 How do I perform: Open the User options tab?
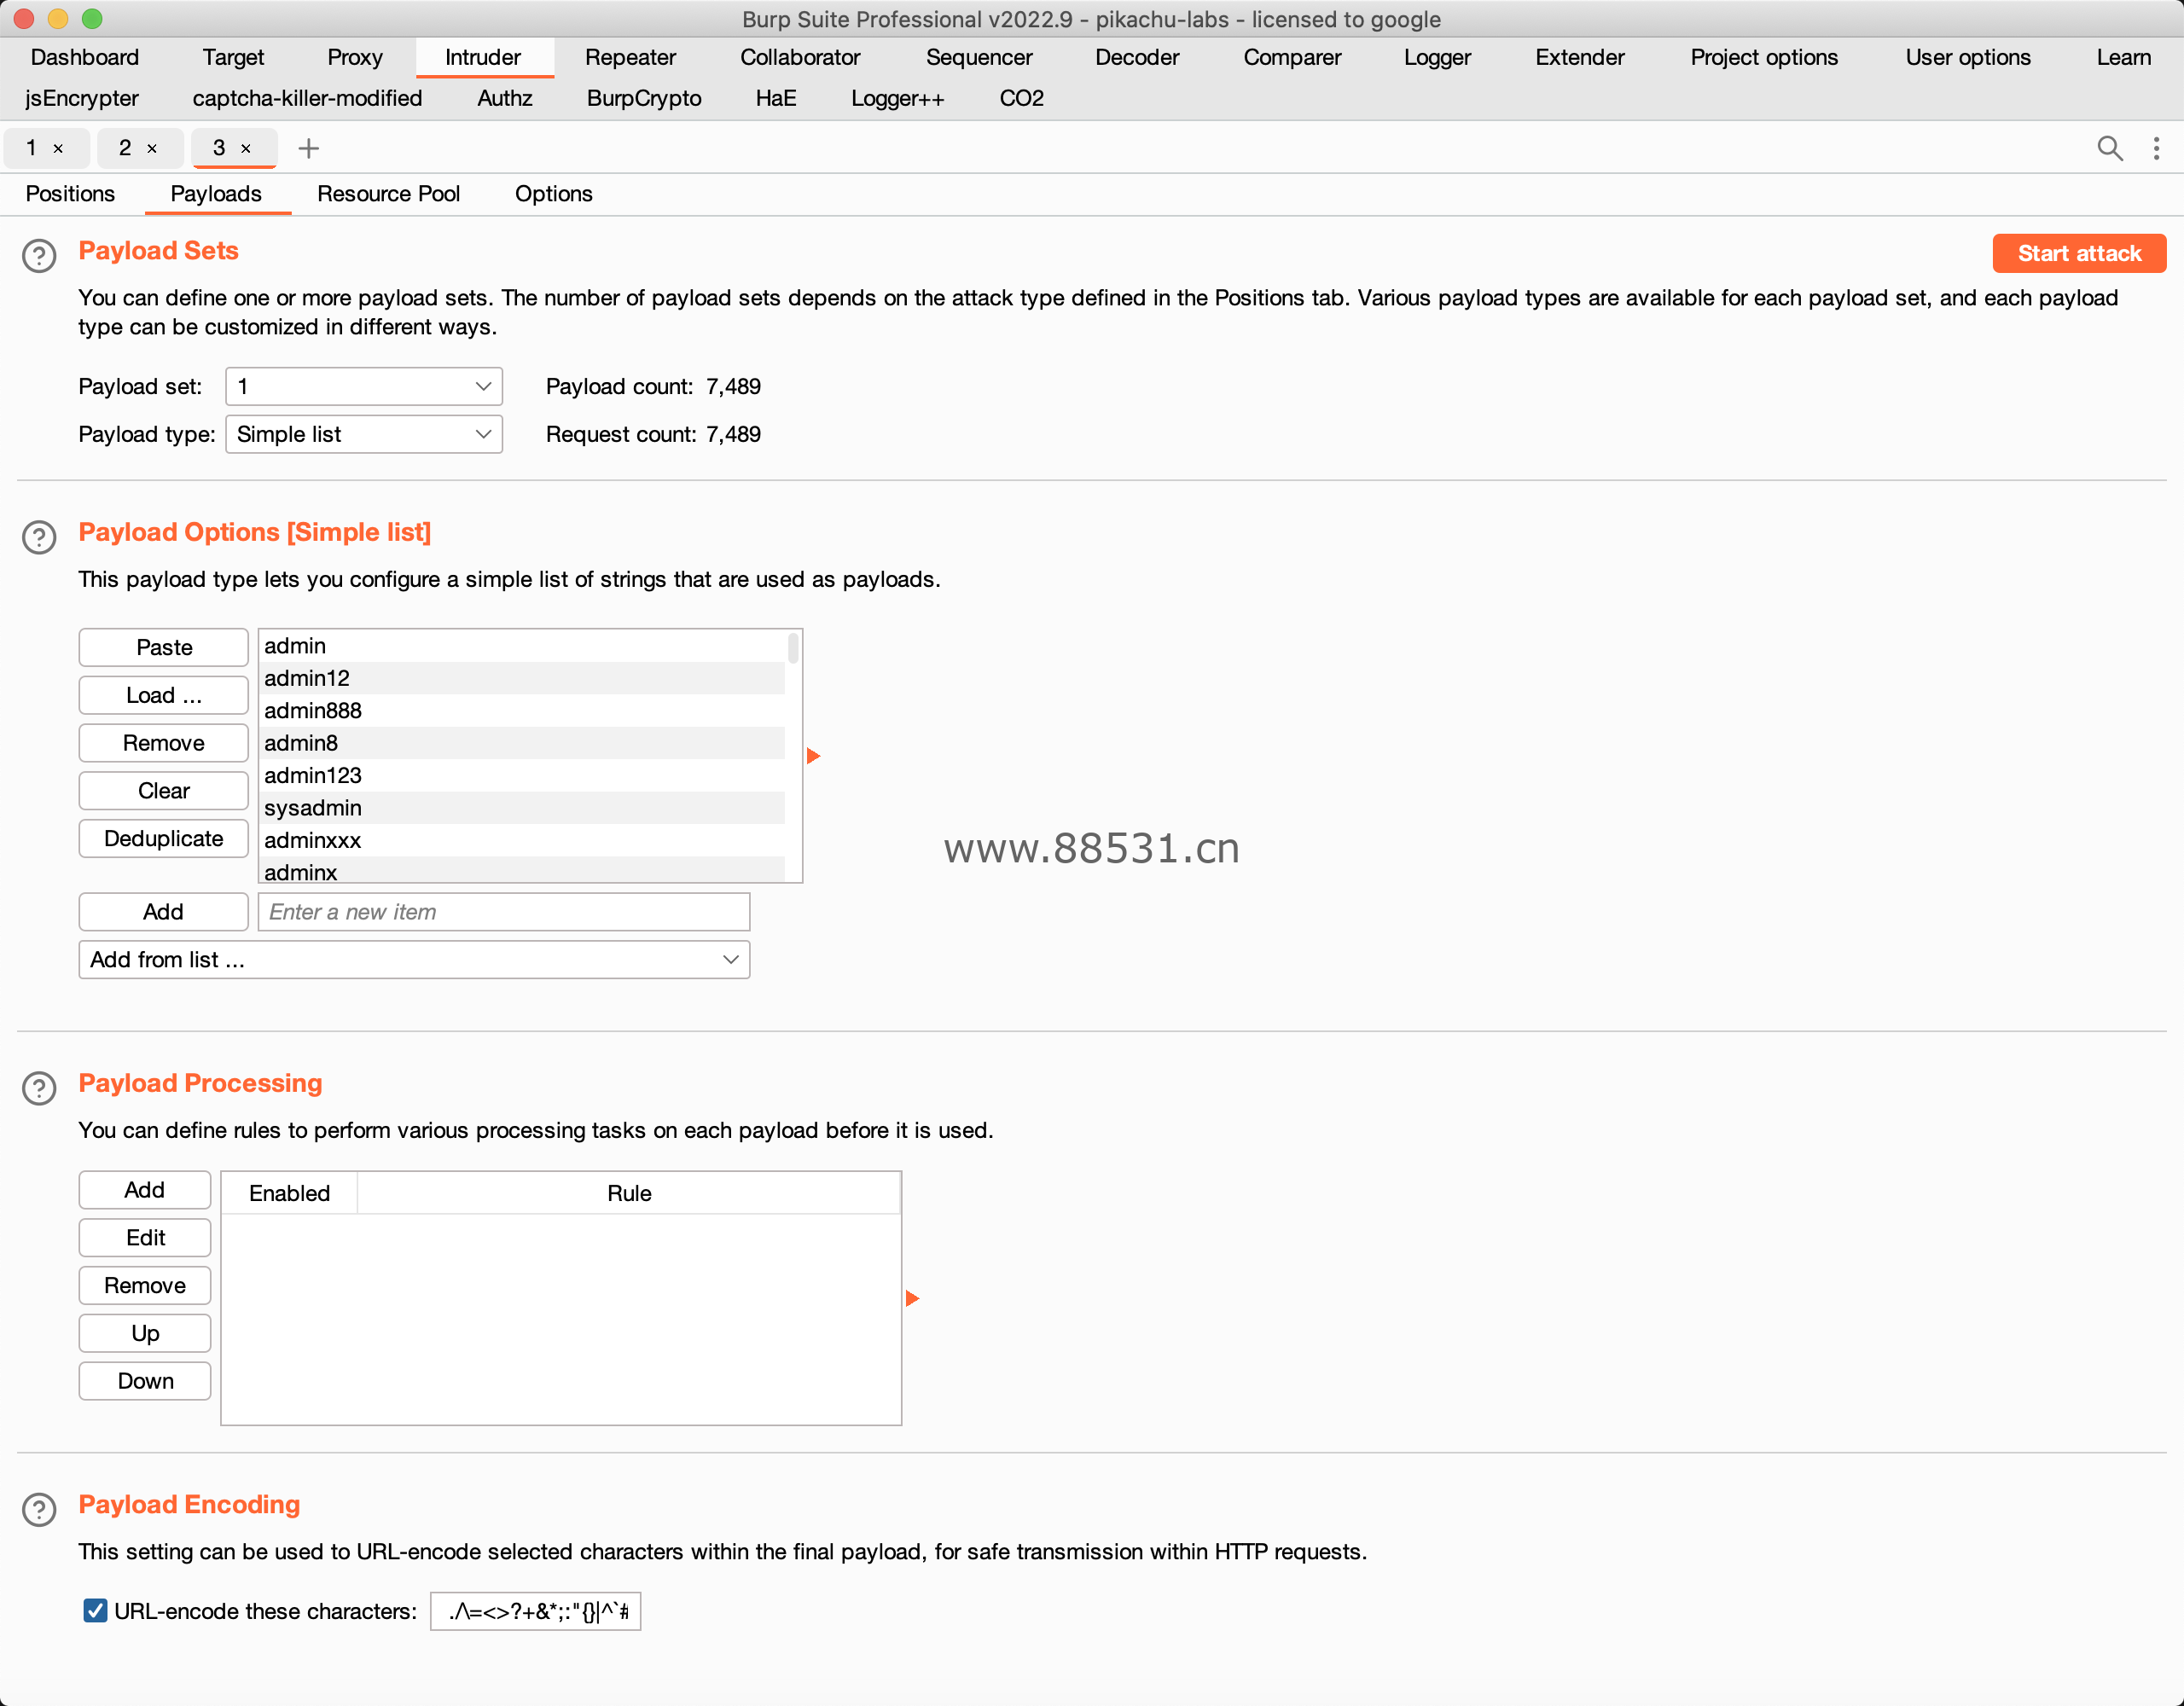1968,57
